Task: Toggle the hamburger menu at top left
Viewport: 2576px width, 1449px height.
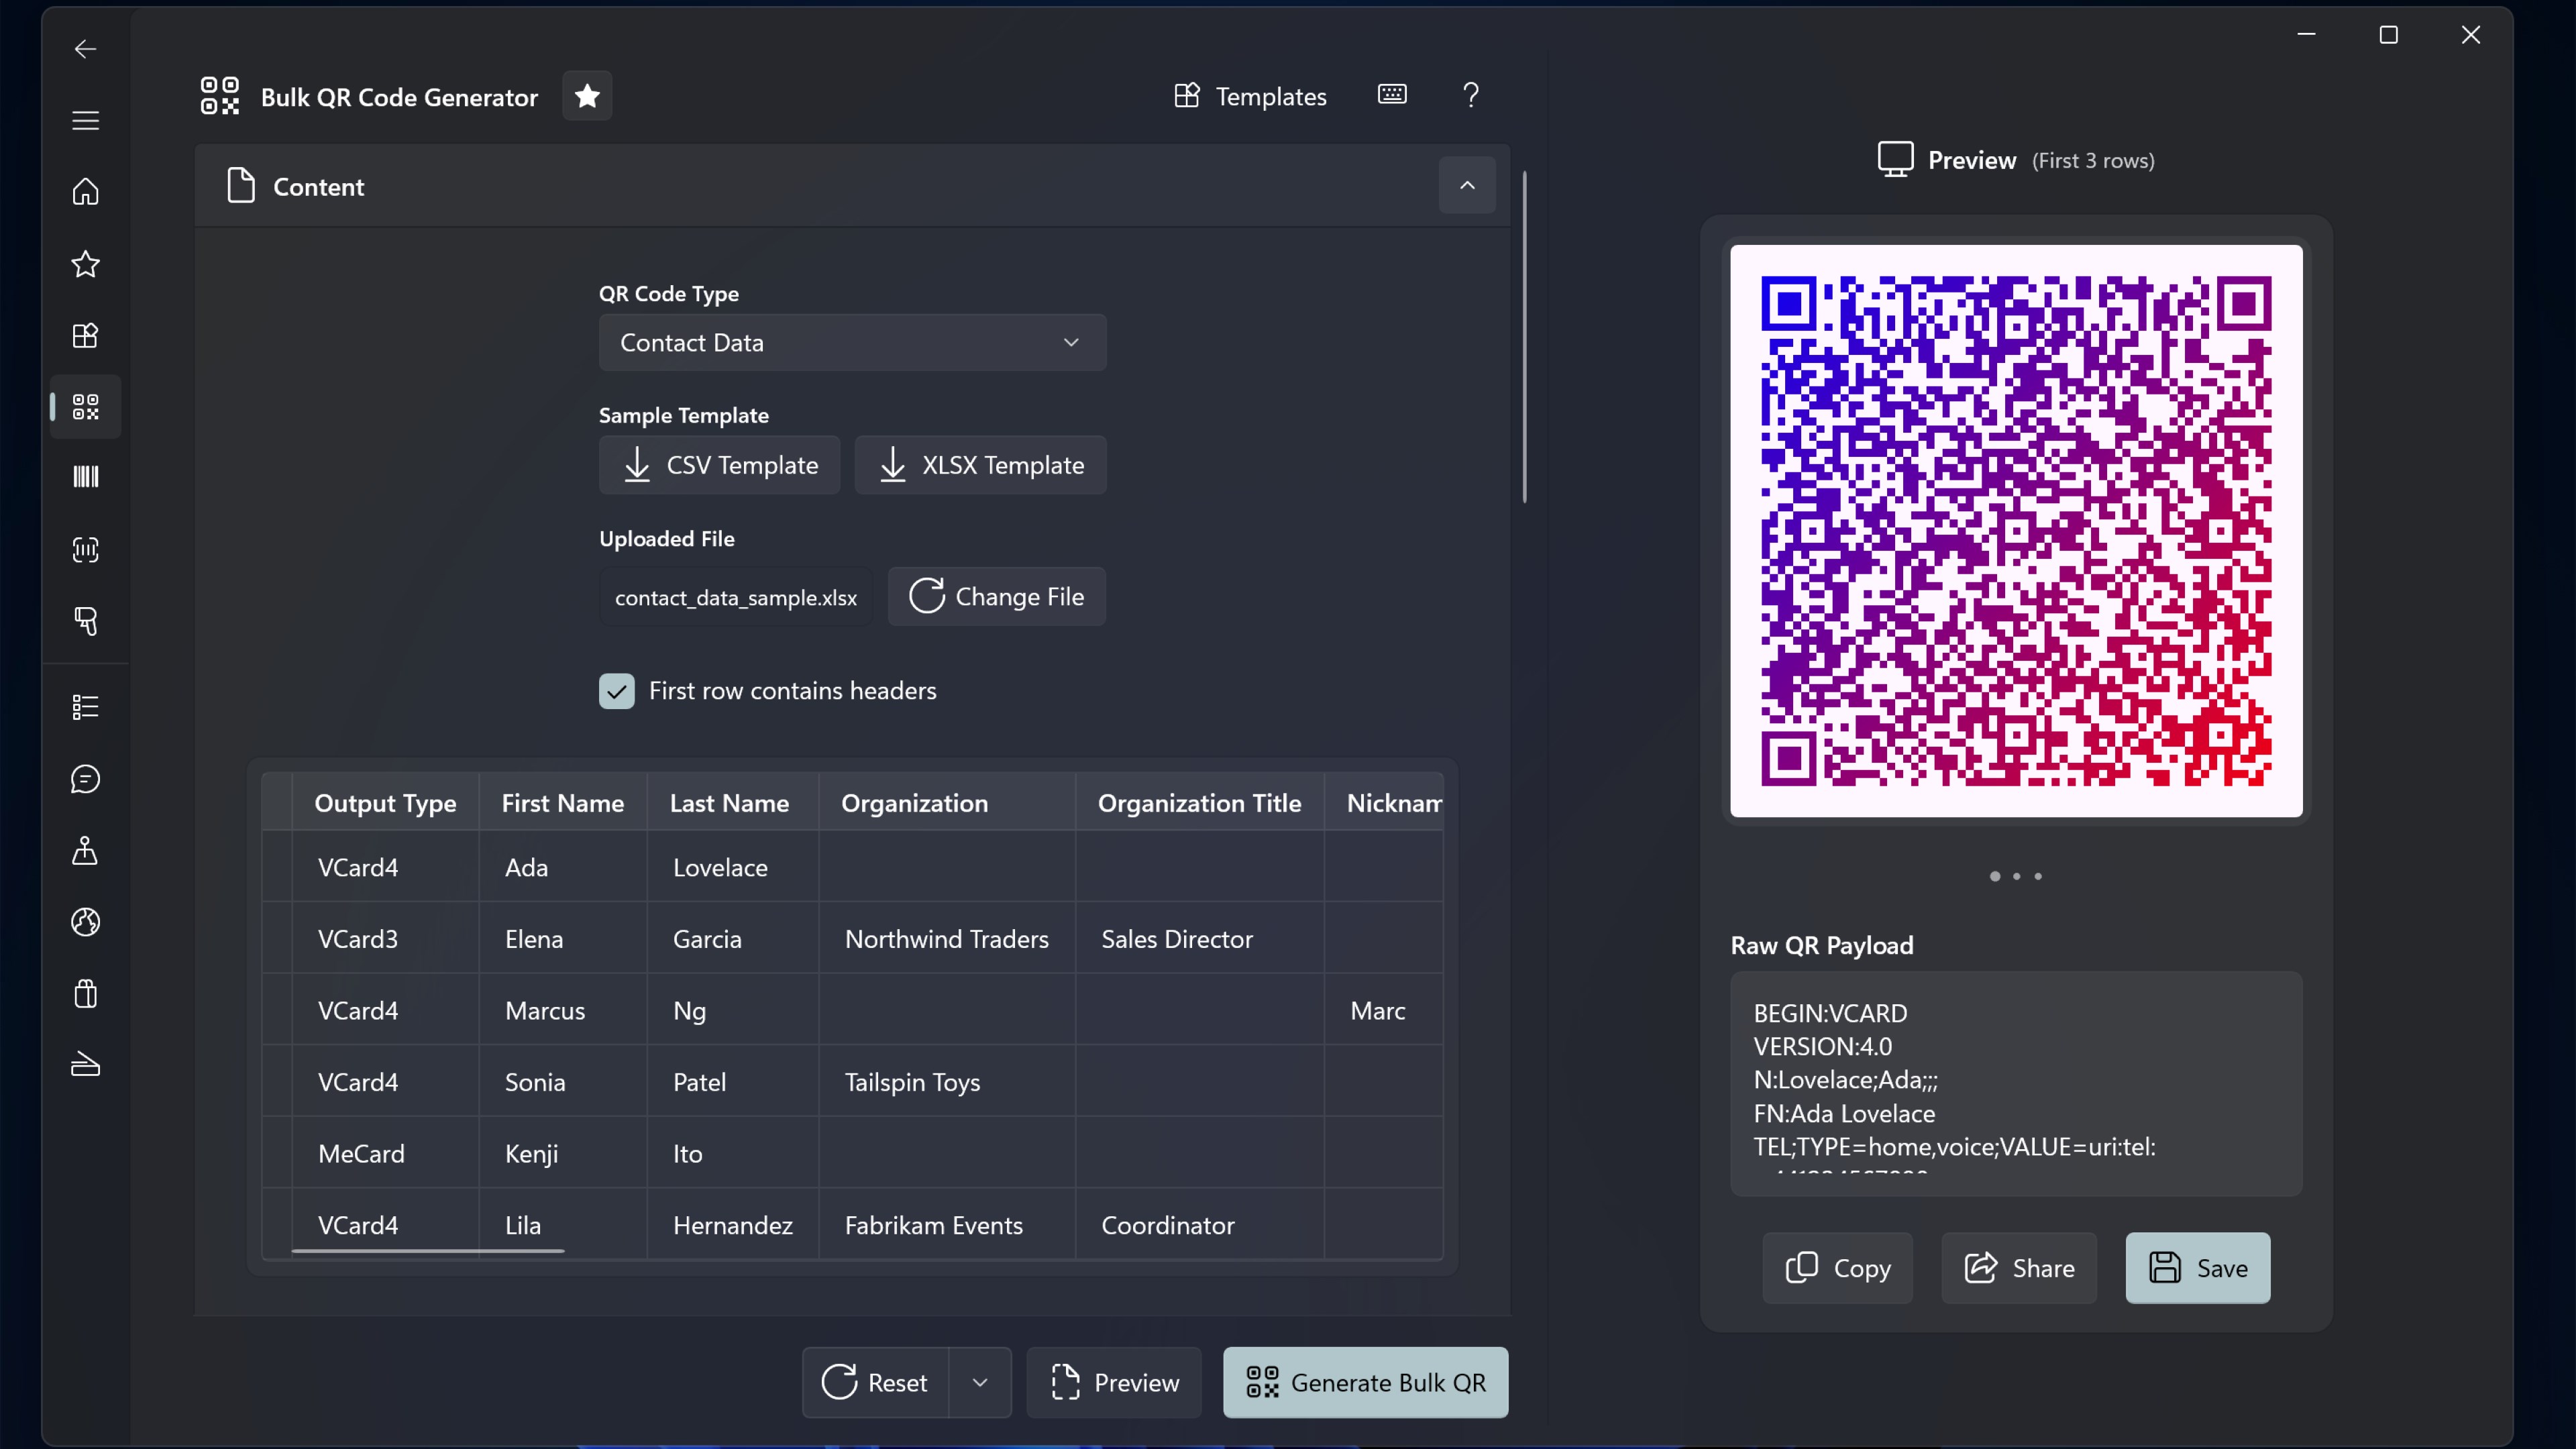Action: [85, 120]
